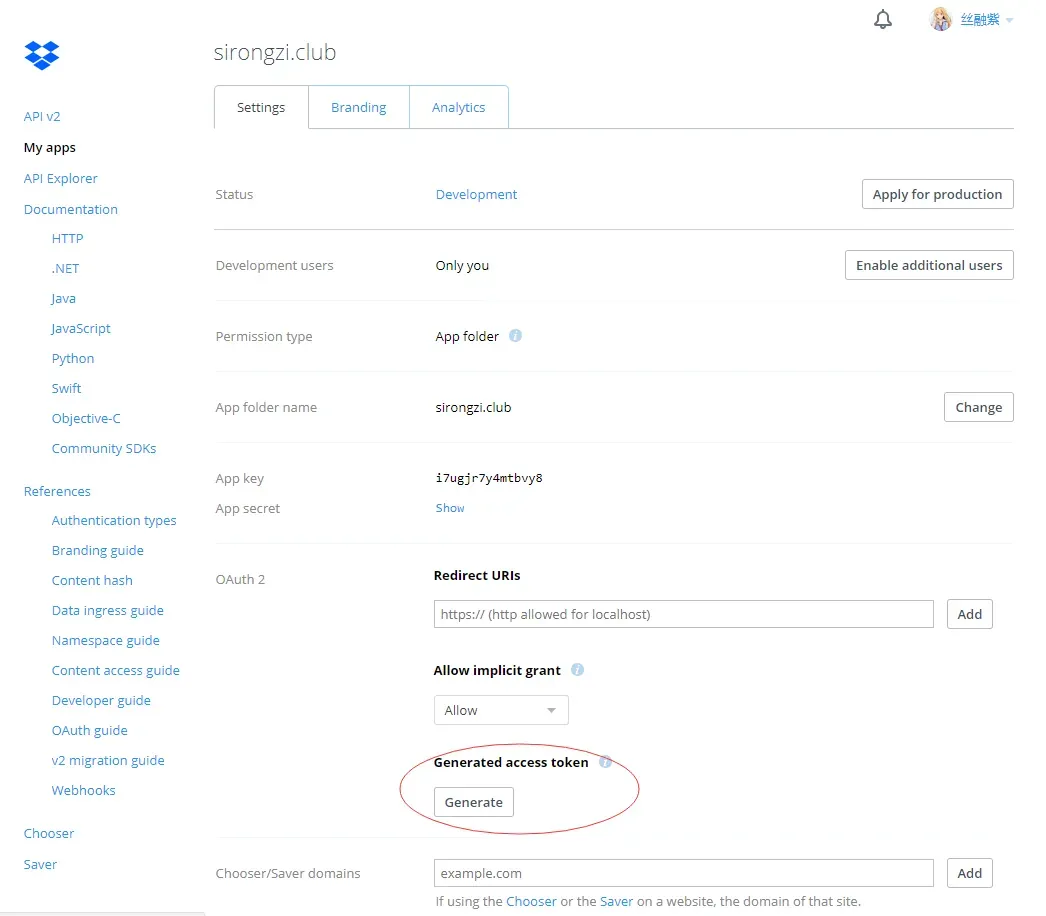Click info icon beside Generated access token

(605, 761)
